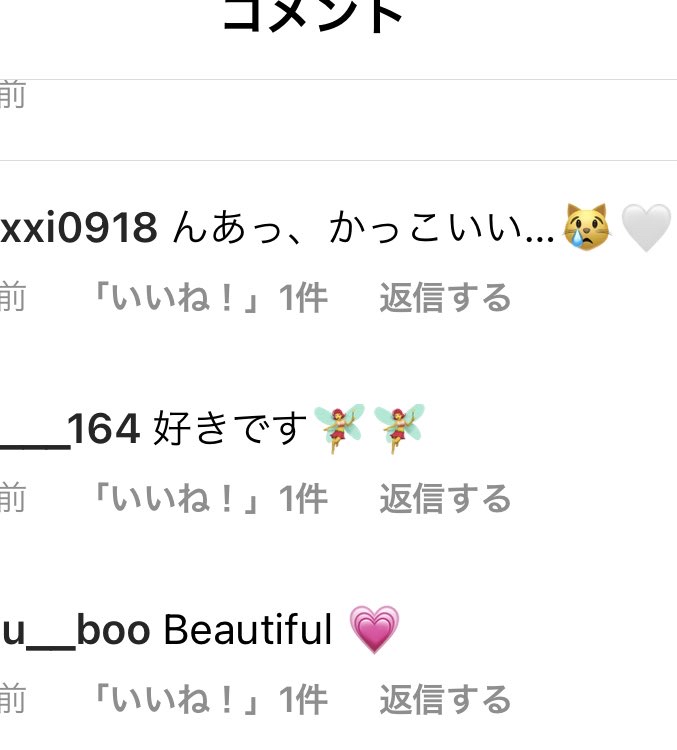The image size is (677, 750).
Task: View 「いいね！」1件 likes on Beautiful comment
Action: (210, 699)
